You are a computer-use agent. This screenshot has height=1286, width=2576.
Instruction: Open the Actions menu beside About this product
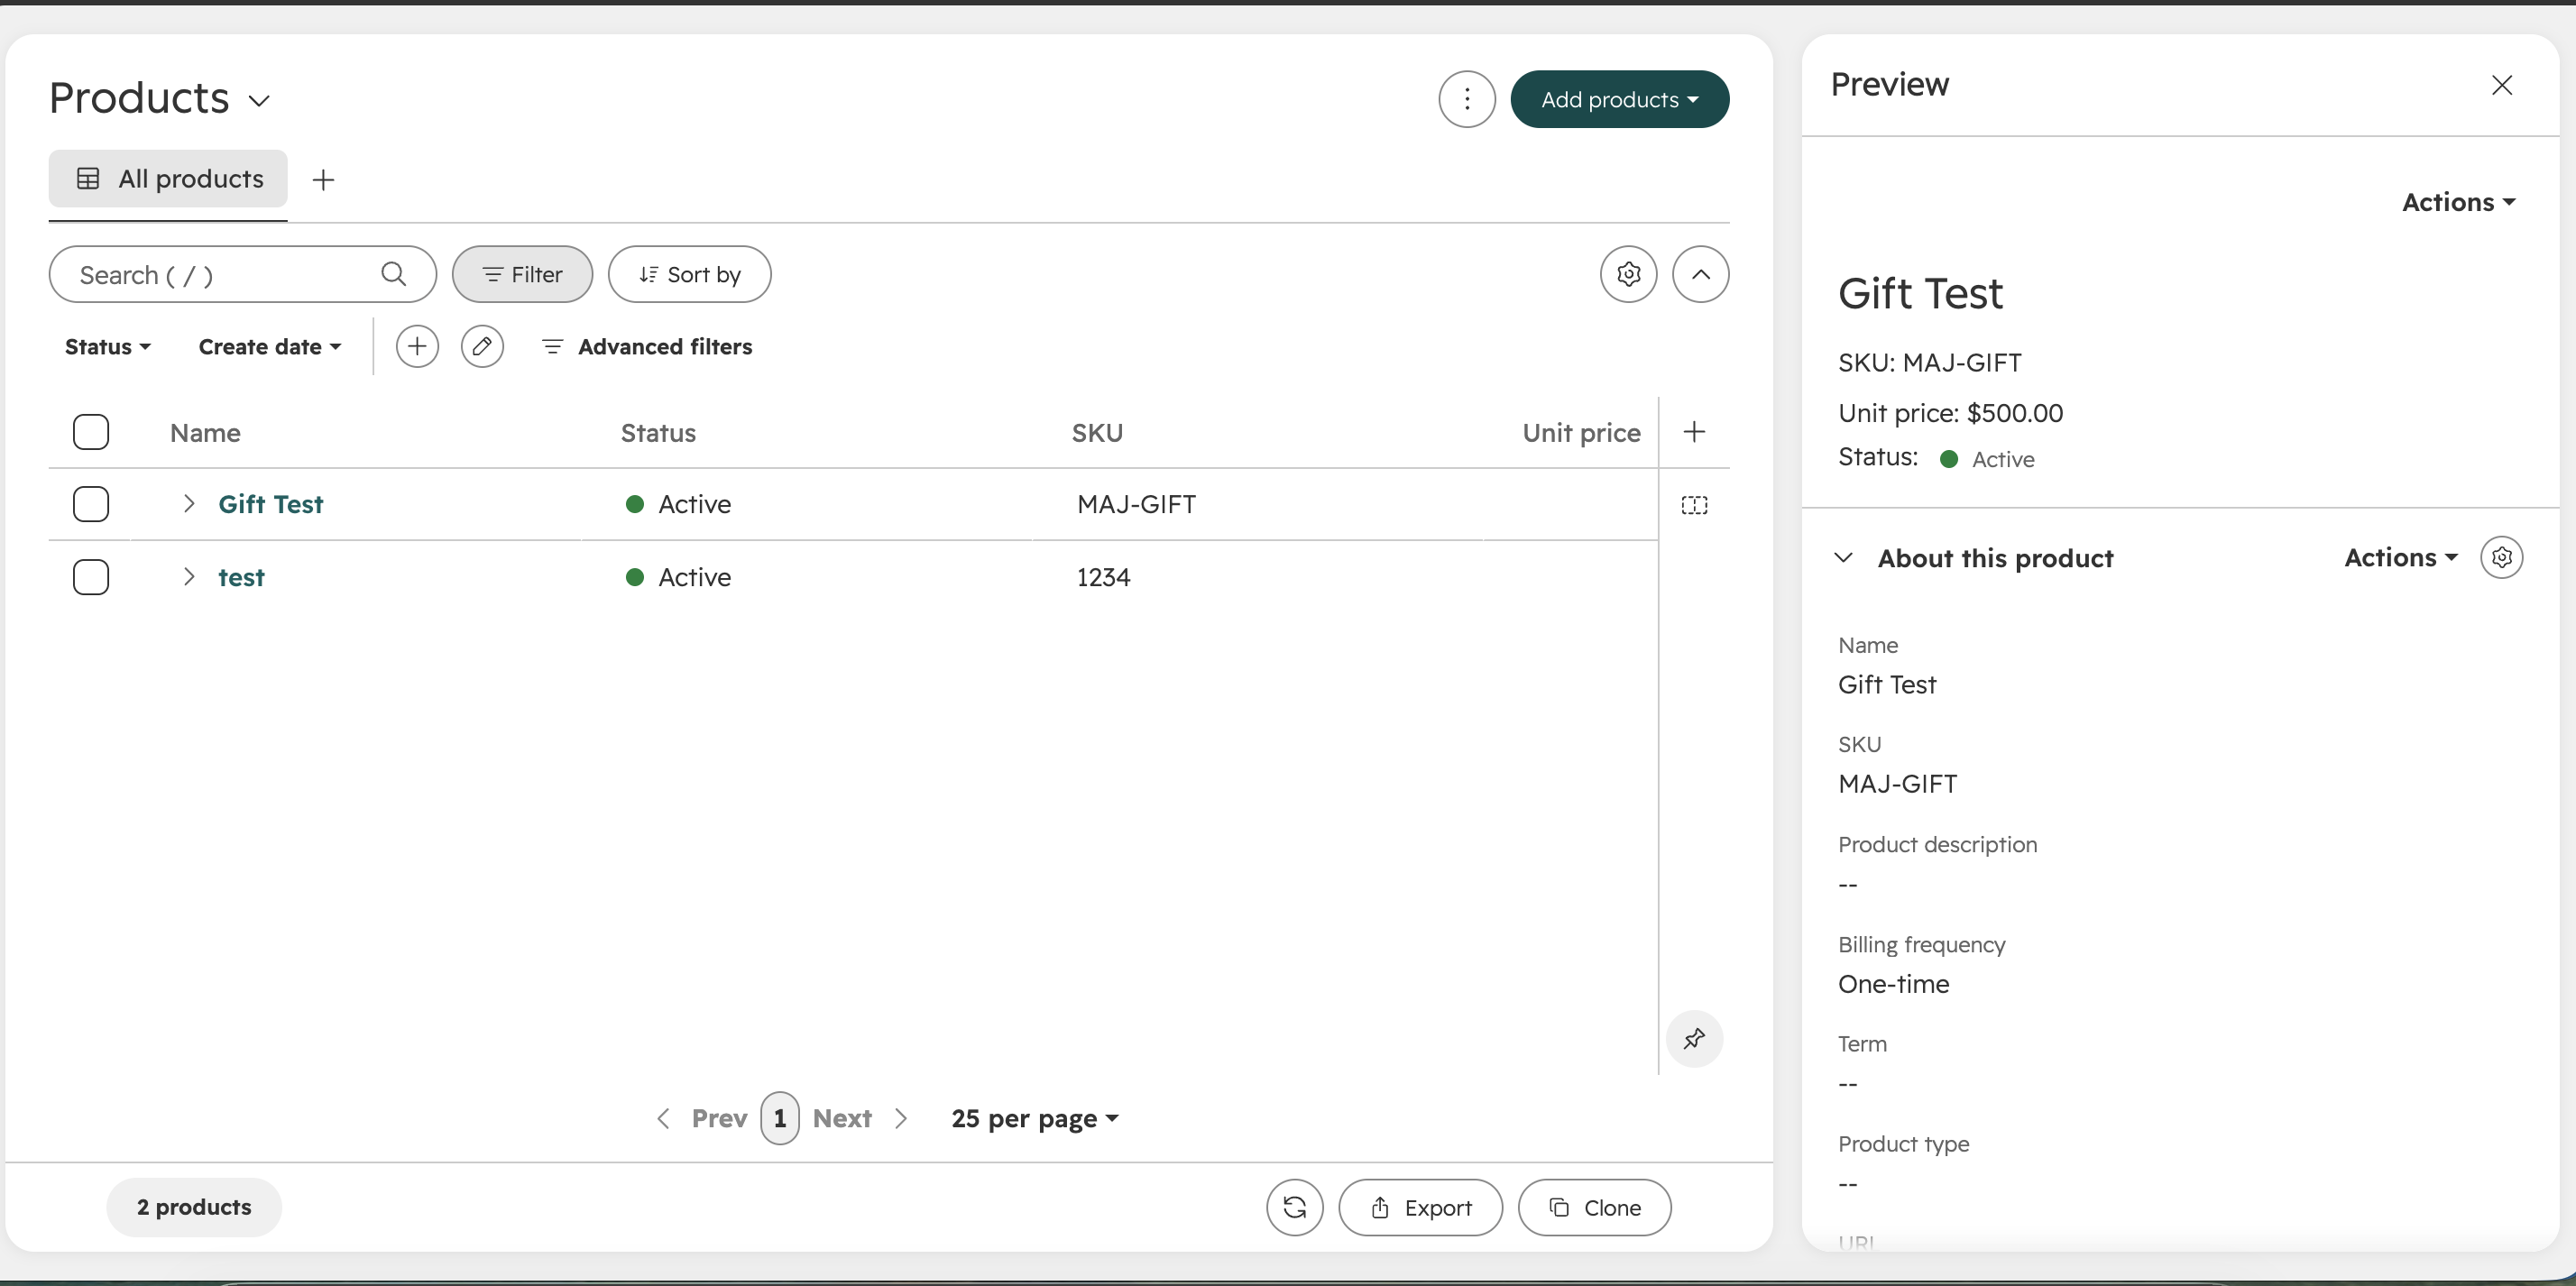2400,557
